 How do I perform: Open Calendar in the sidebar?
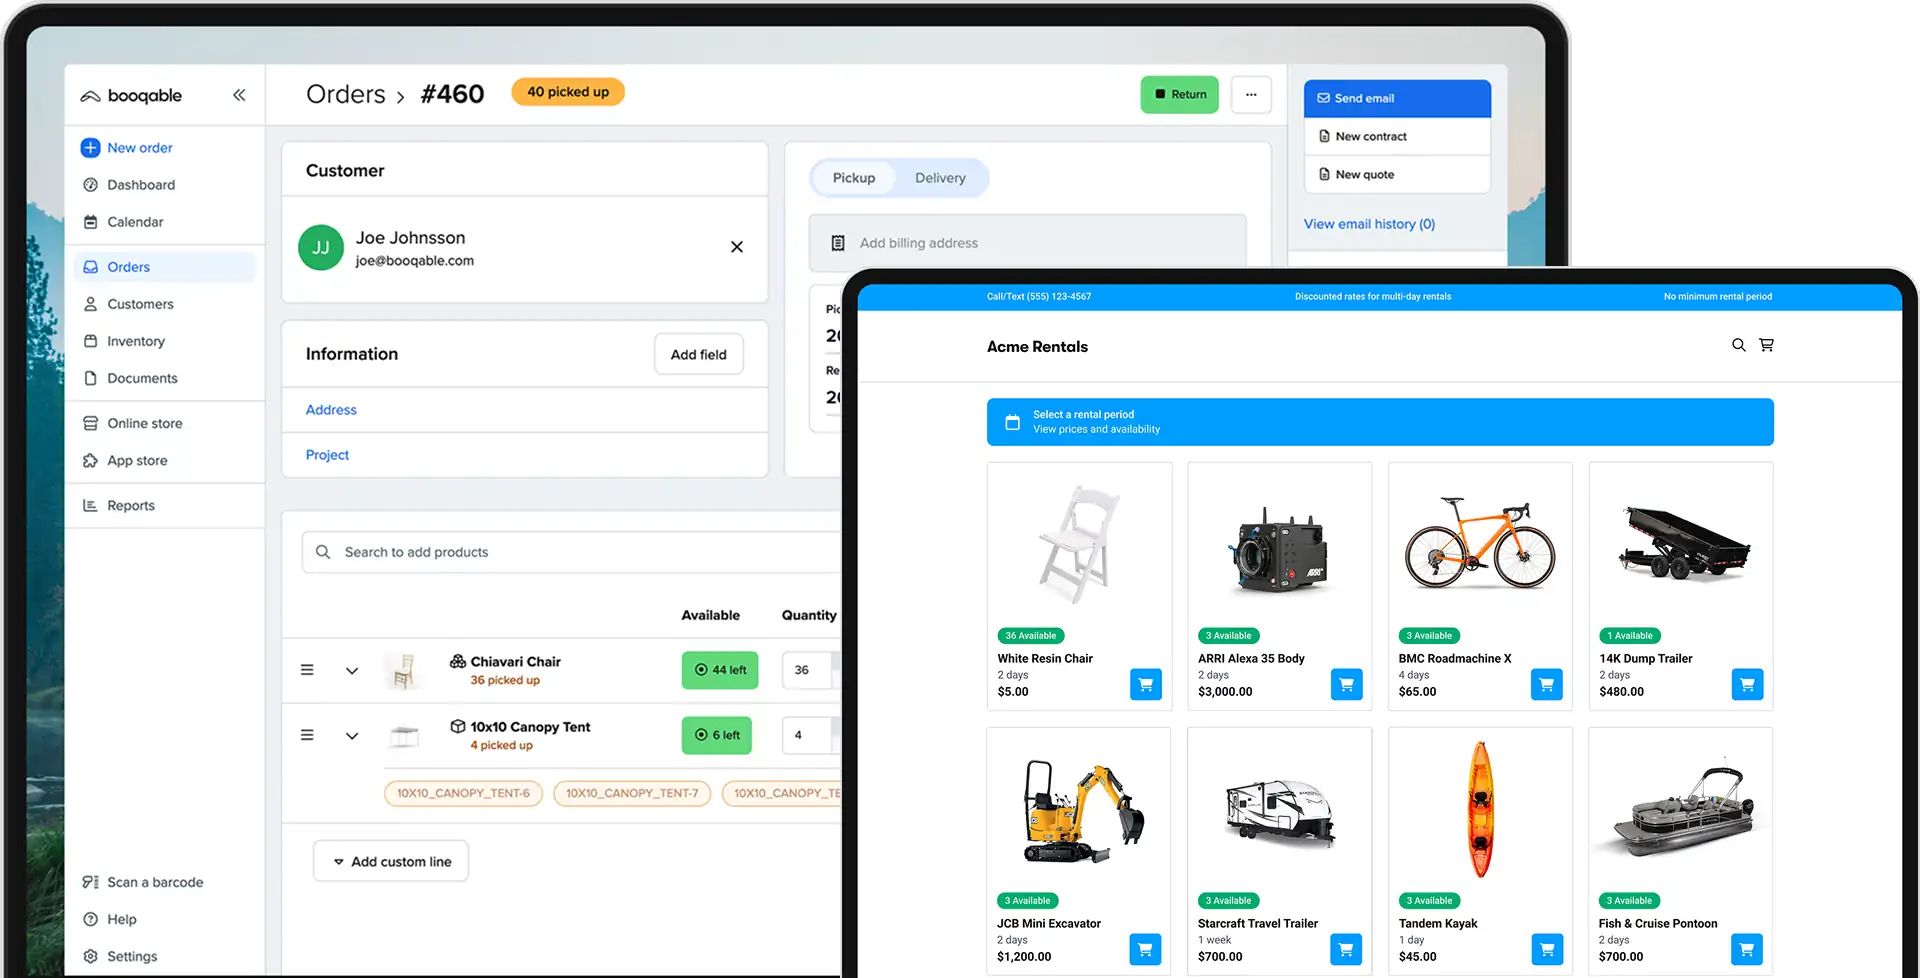135,222
